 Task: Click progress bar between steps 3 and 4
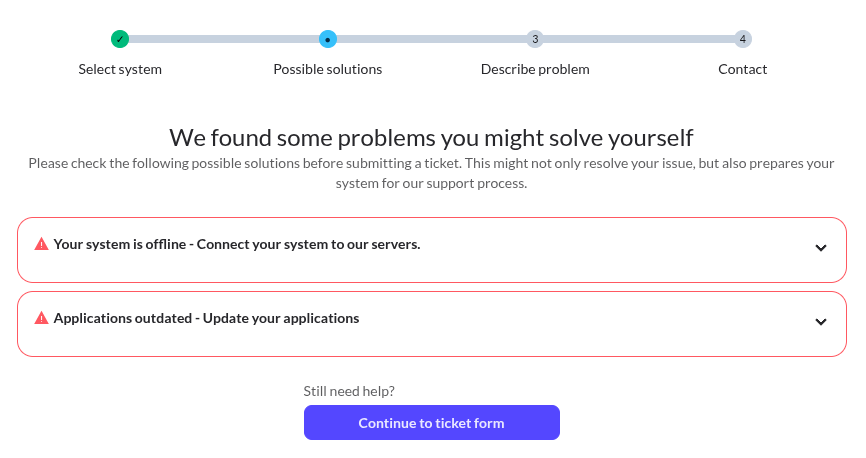(x=638, y=39)
